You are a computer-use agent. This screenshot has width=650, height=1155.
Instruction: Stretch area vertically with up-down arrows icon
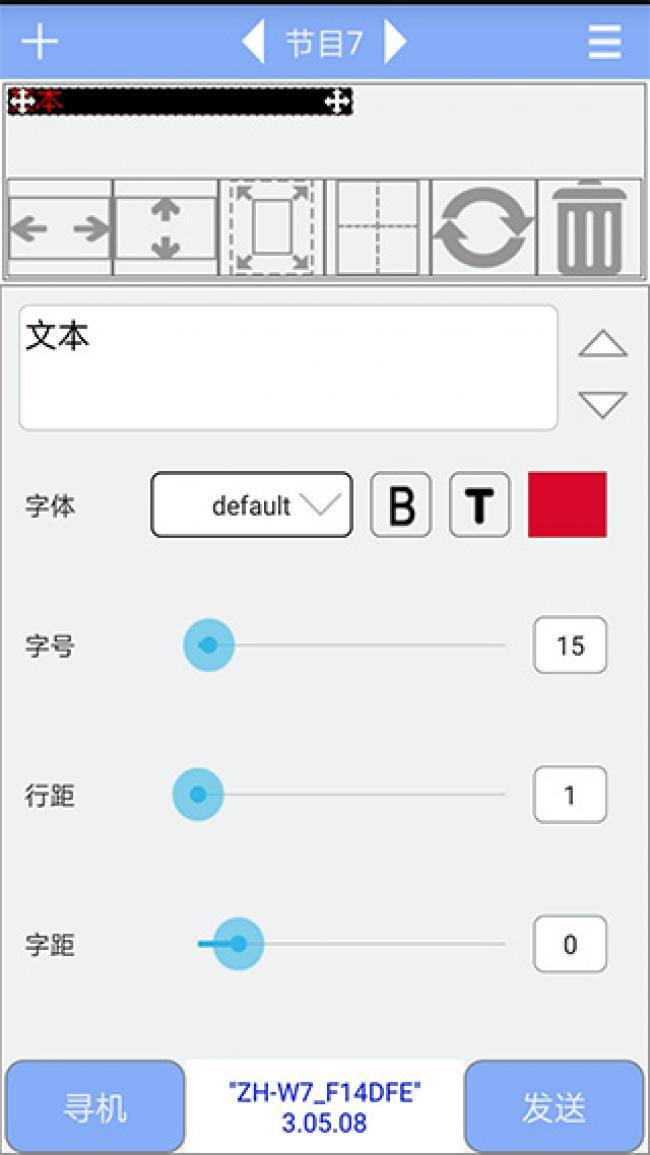[x=166, y=228]
